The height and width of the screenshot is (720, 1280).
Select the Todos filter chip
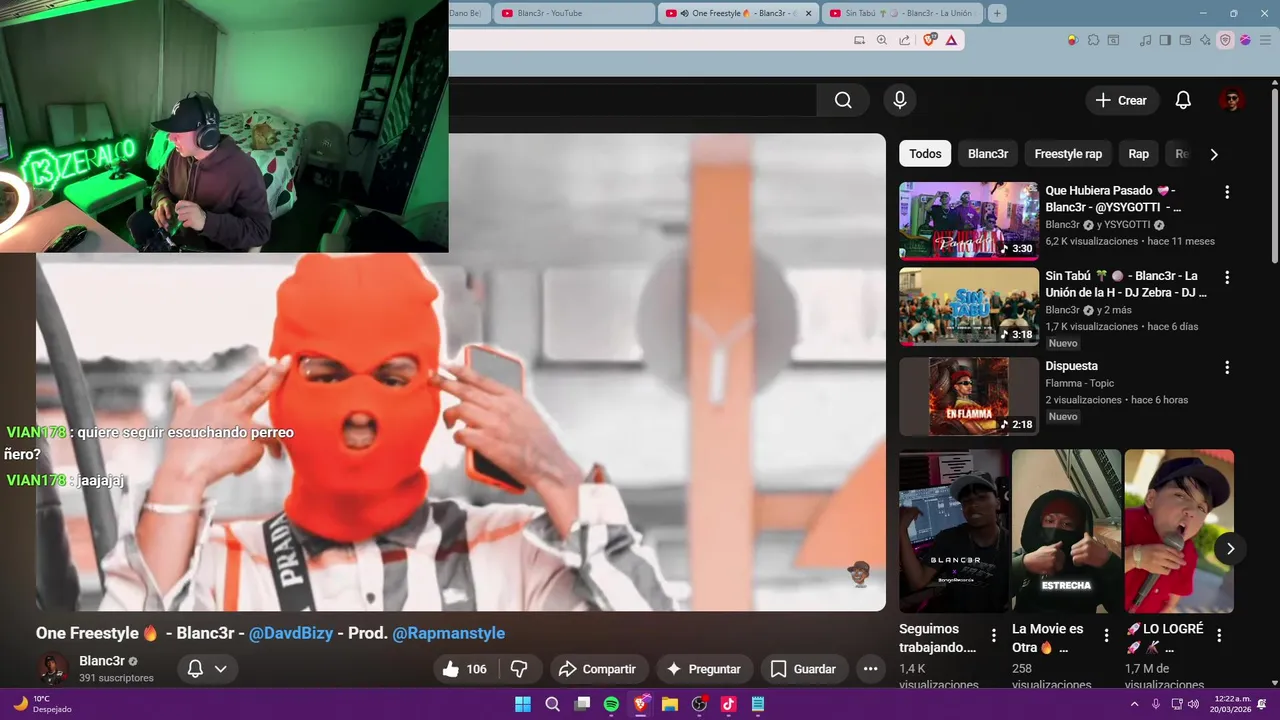pyautogui.click(x=925, y=154)
